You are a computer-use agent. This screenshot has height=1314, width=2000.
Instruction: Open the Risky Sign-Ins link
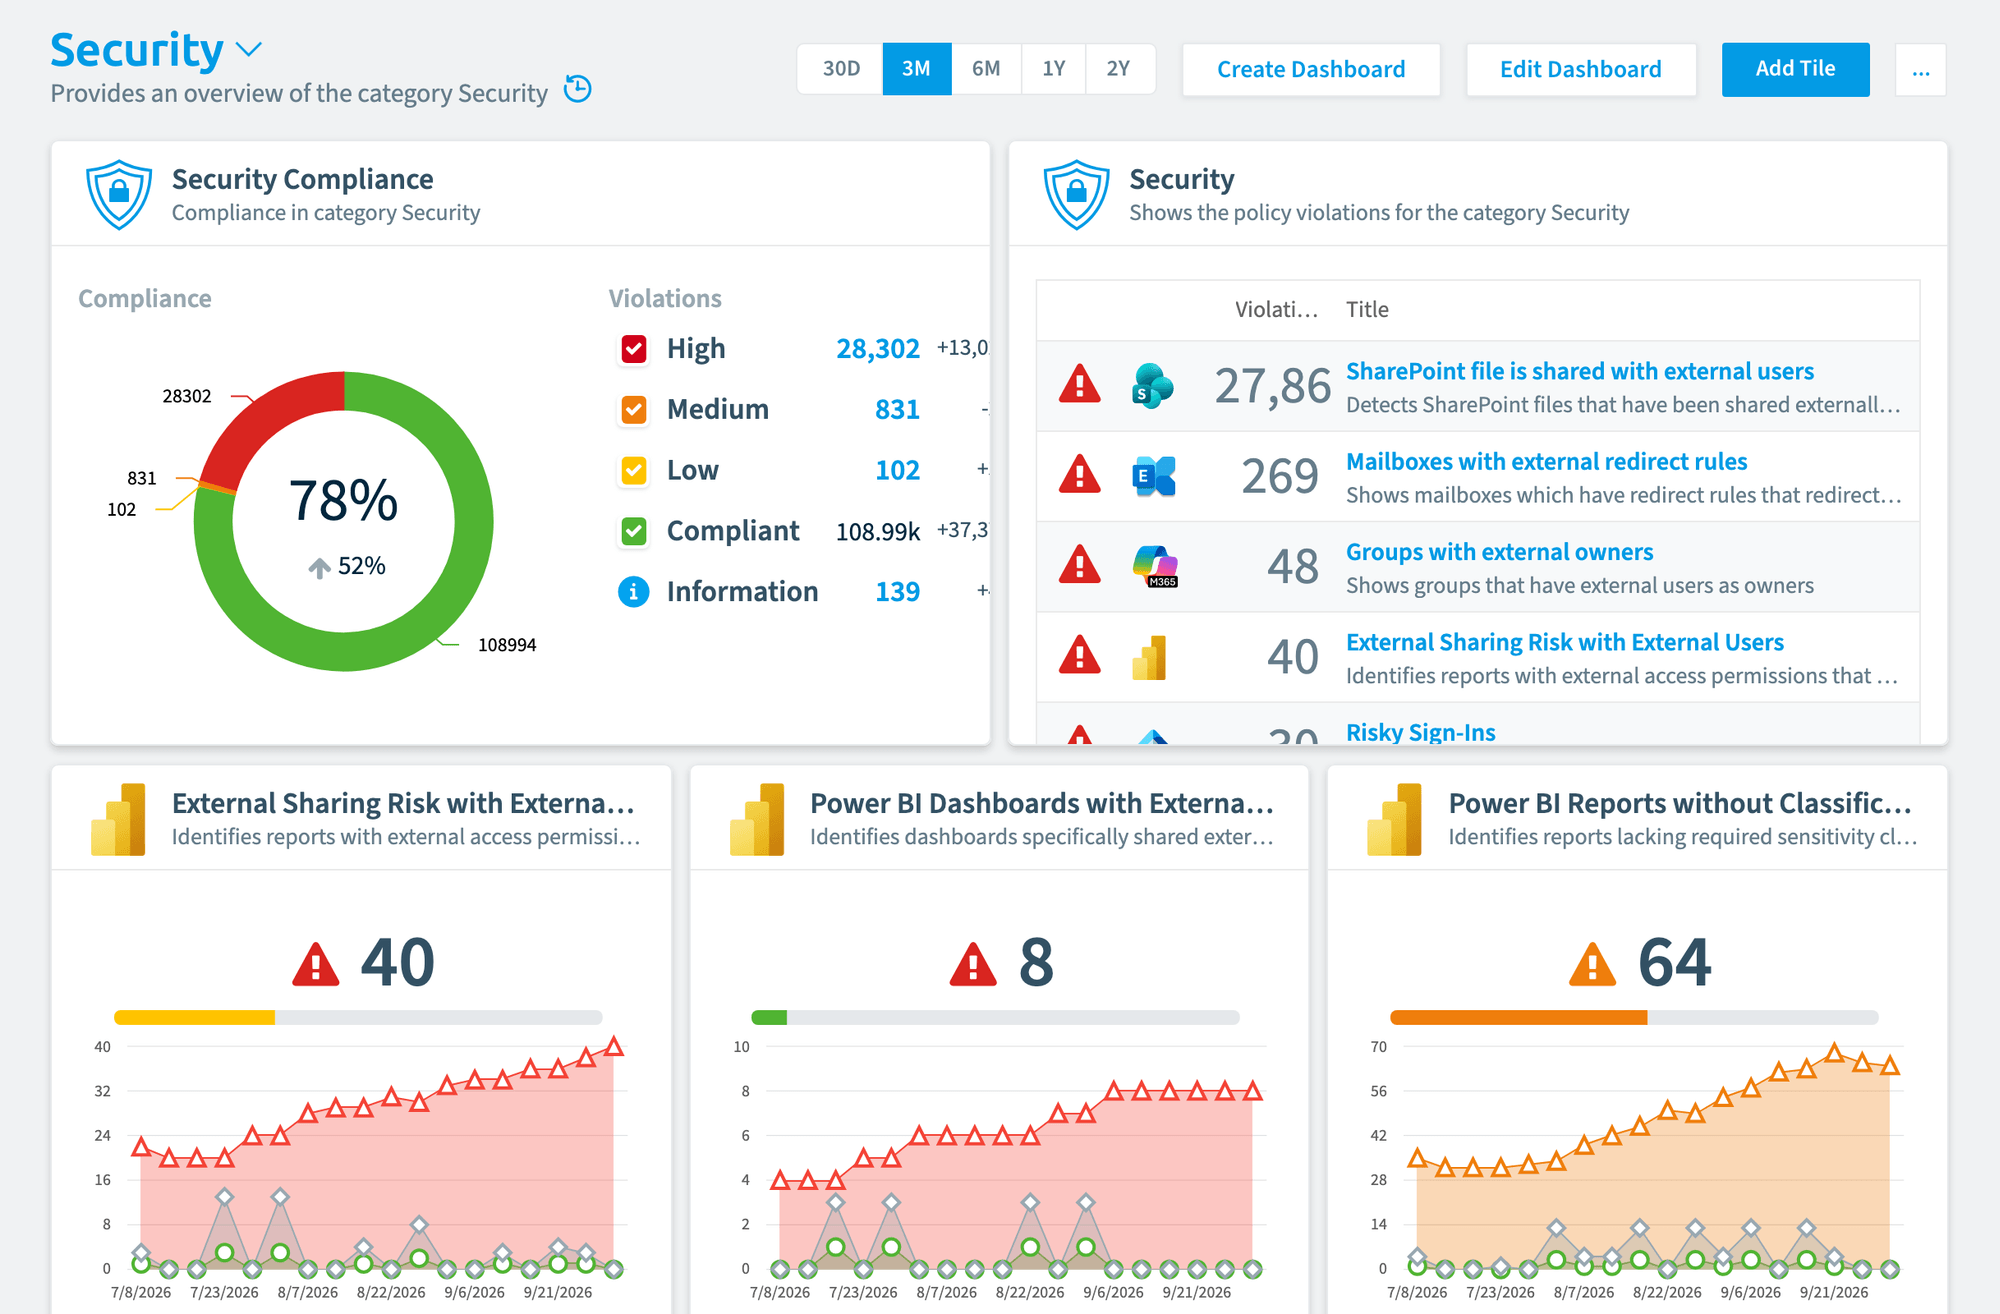(x=1420, y=732)
